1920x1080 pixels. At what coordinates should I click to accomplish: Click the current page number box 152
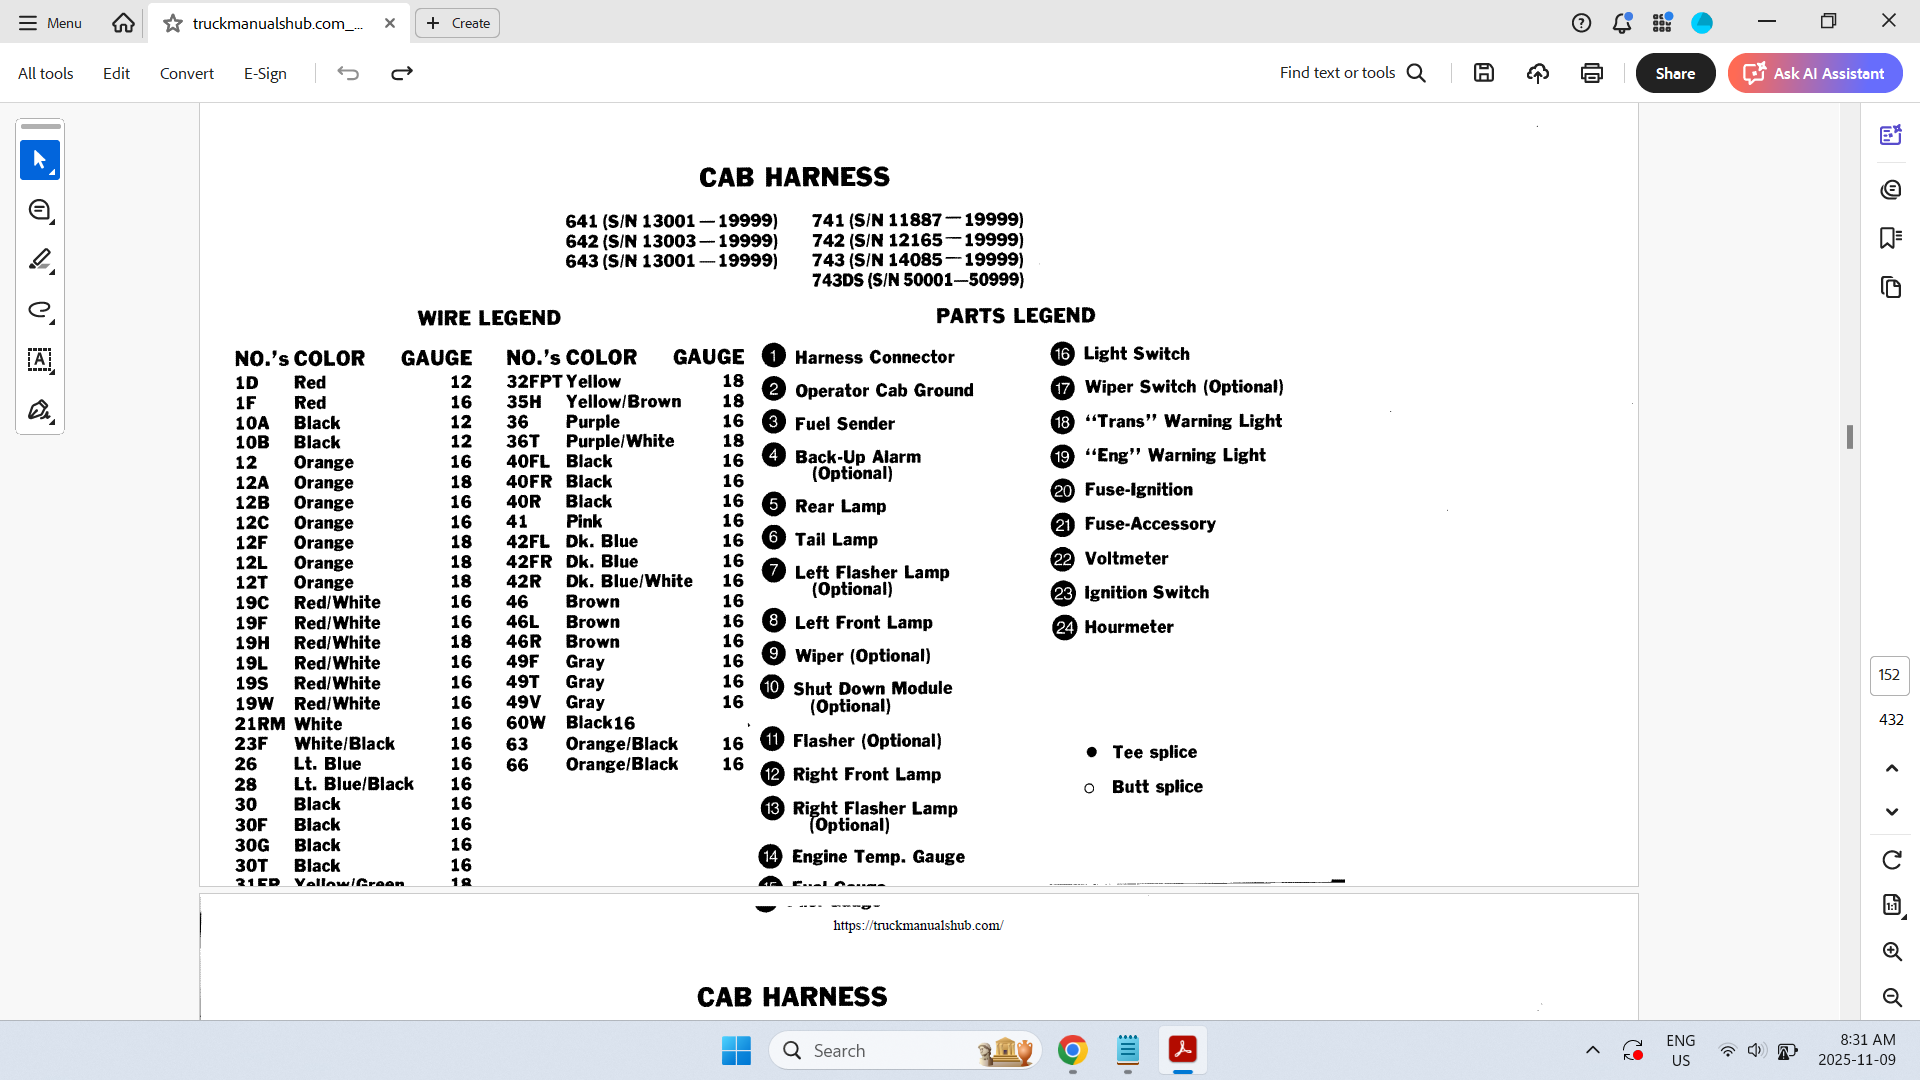pos(1889,675)
